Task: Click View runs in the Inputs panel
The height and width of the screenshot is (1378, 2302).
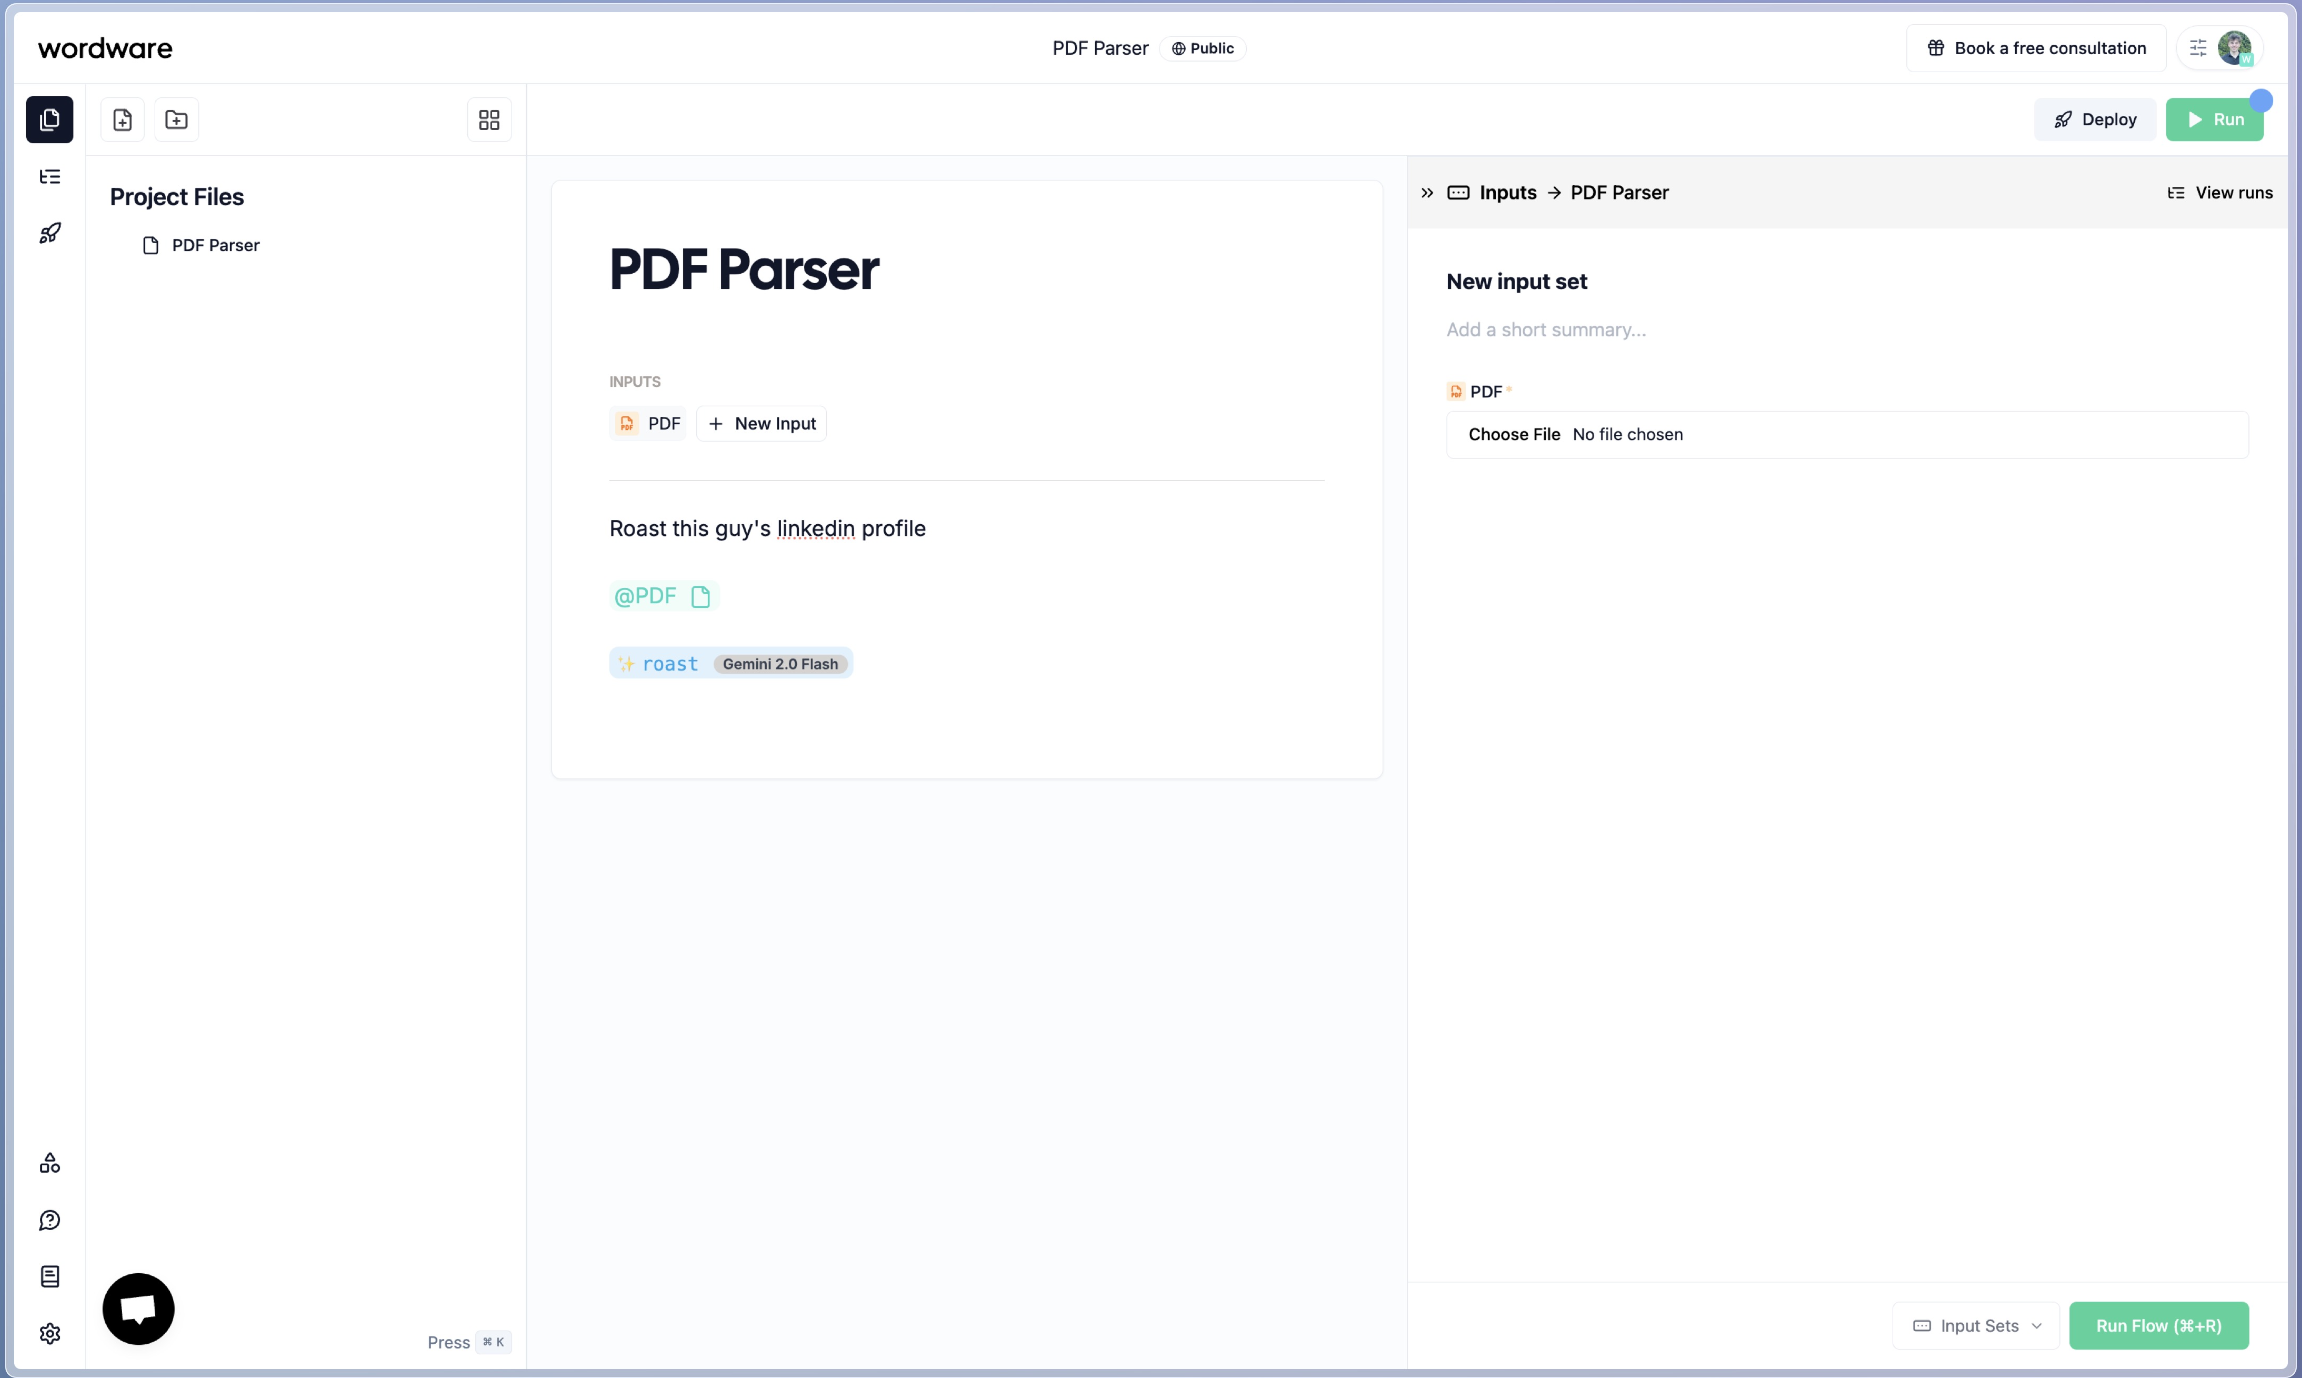Action: coord(2219,192)
